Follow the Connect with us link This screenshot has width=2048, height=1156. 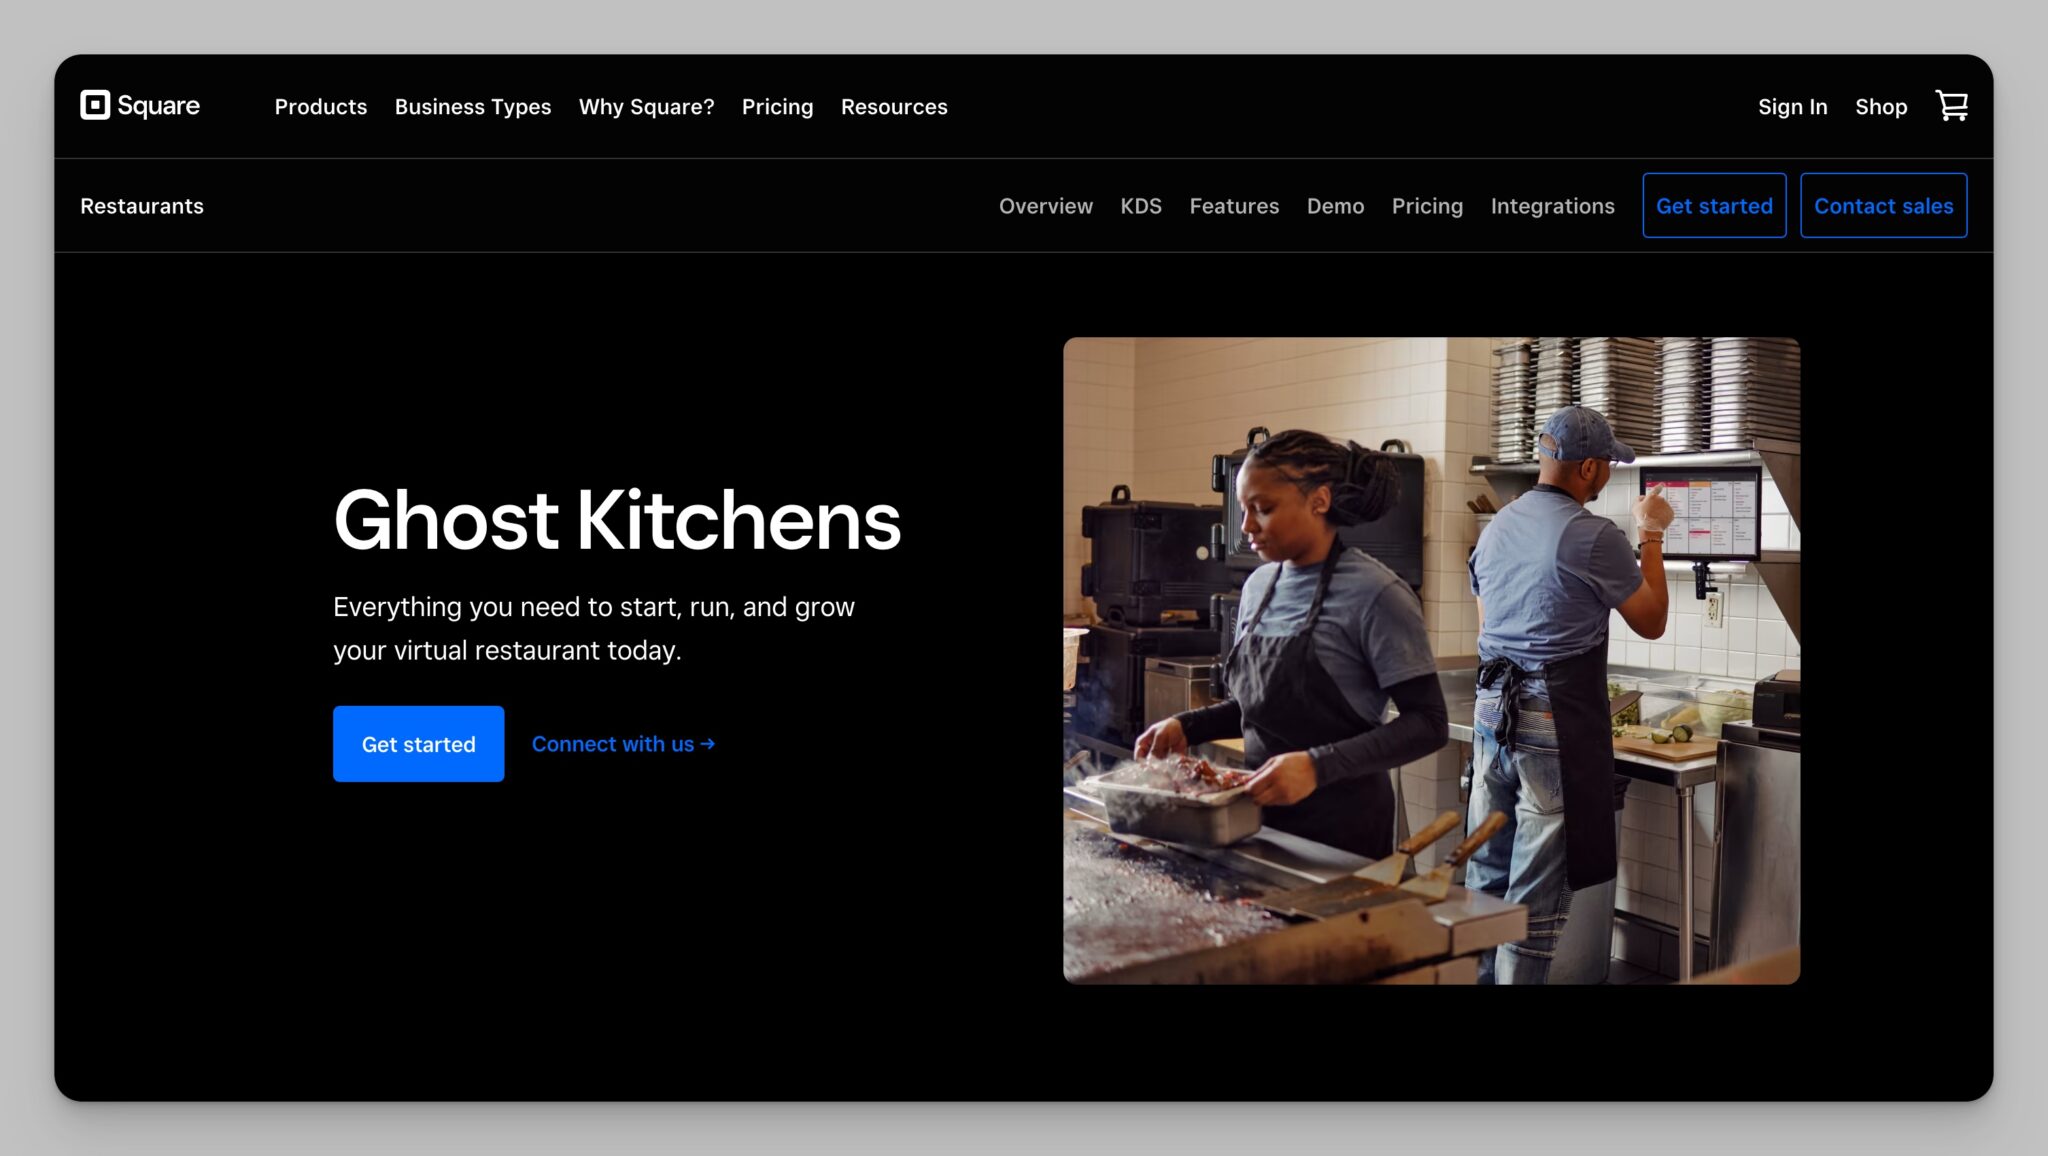623,743
